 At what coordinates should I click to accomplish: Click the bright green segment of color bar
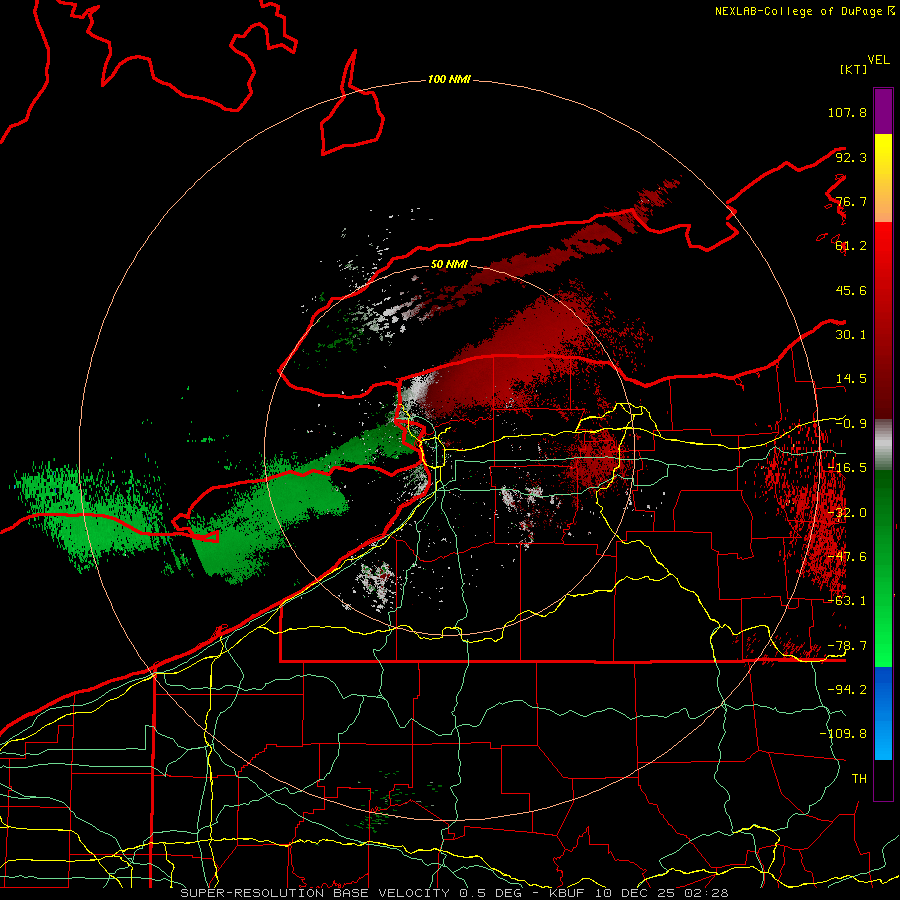(883, 568)
